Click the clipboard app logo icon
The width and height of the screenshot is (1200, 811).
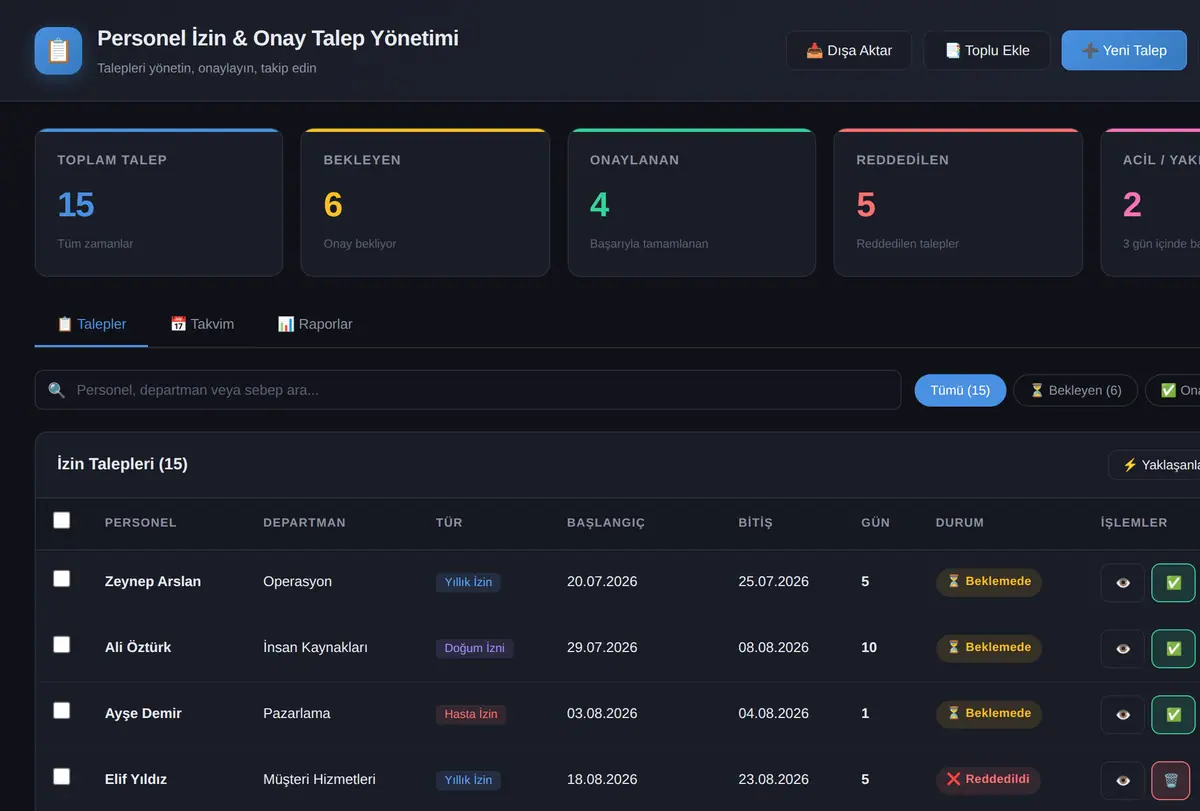click(x=58, y=50)
